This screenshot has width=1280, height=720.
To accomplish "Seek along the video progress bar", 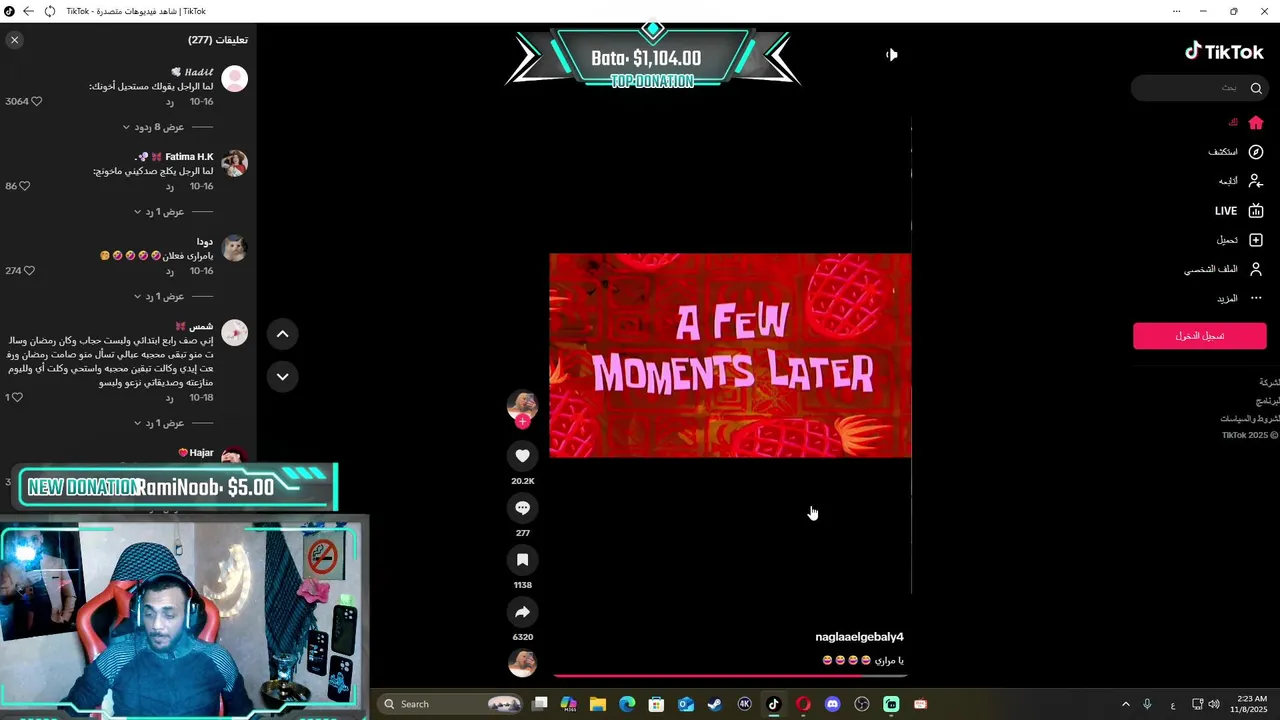I will (x=730, y=676).
